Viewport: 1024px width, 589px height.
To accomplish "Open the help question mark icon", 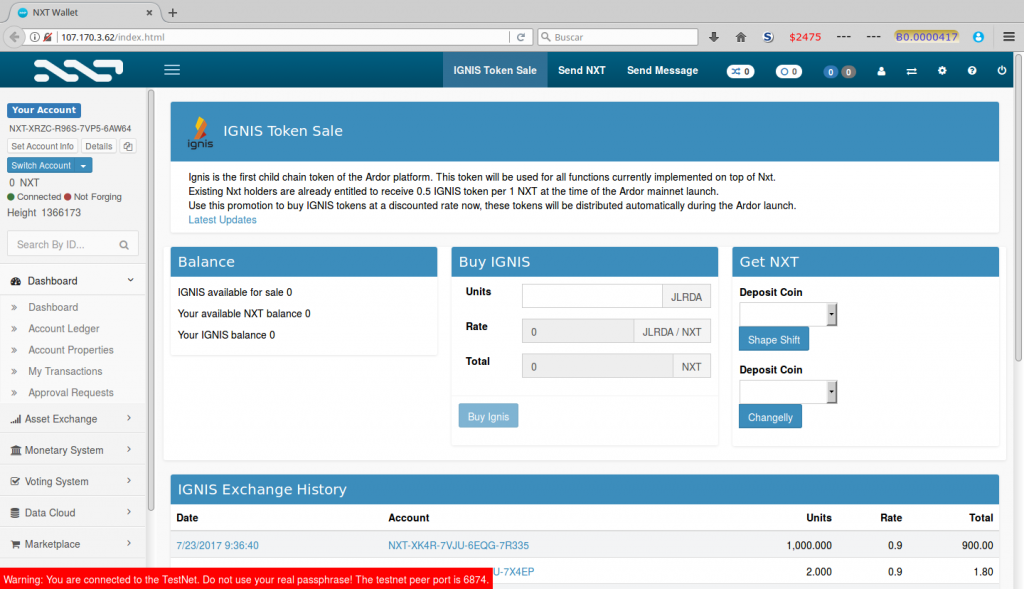I will point(972,71).
